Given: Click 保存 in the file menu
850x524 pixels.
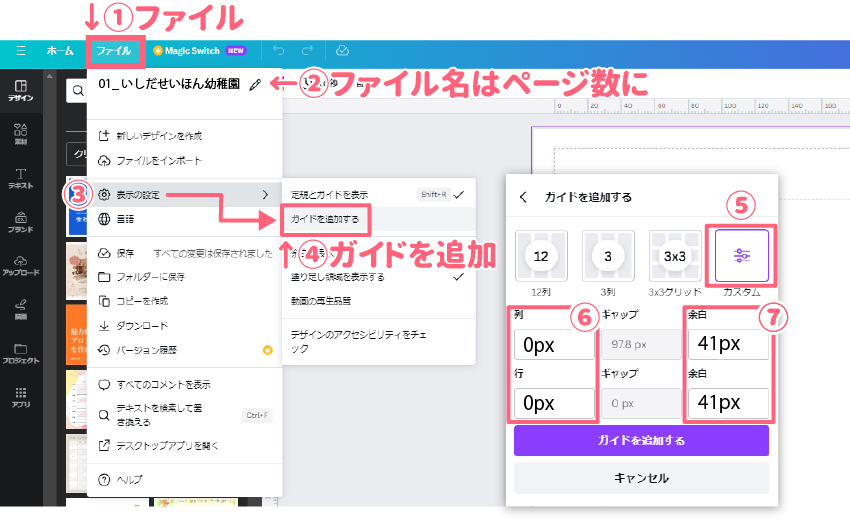Looking at the screenshot, I should click(184, 253).
